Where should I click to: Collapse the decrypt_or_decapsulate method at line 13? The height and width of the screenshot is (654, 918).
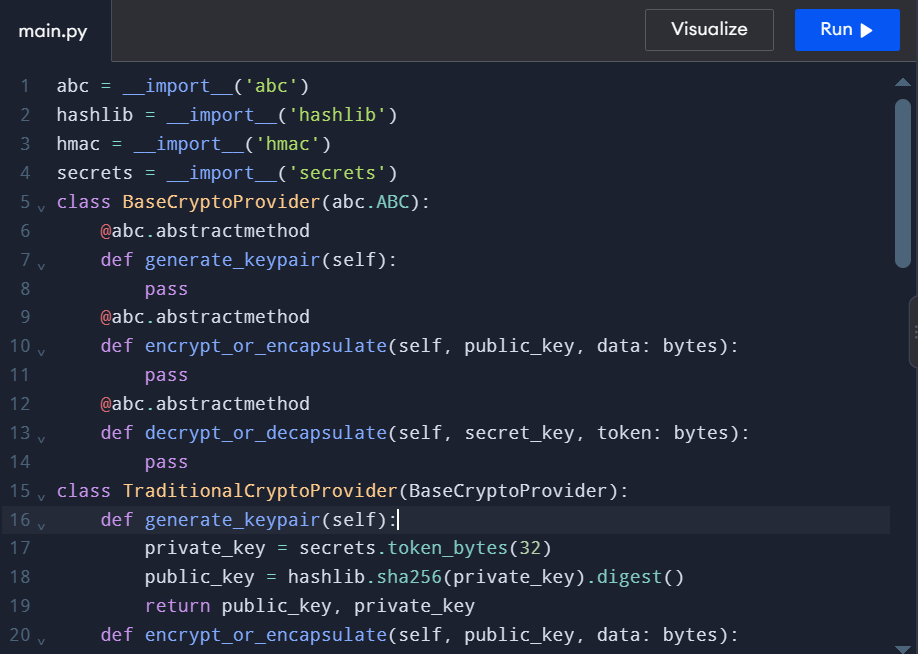tap(41, 438)
